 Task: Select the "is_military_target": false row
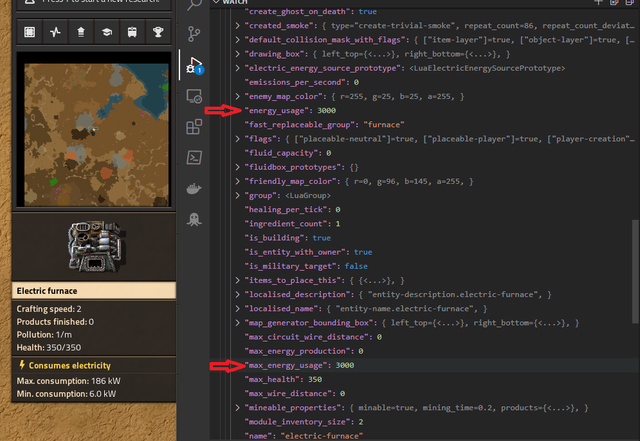[x=424, y=266]
